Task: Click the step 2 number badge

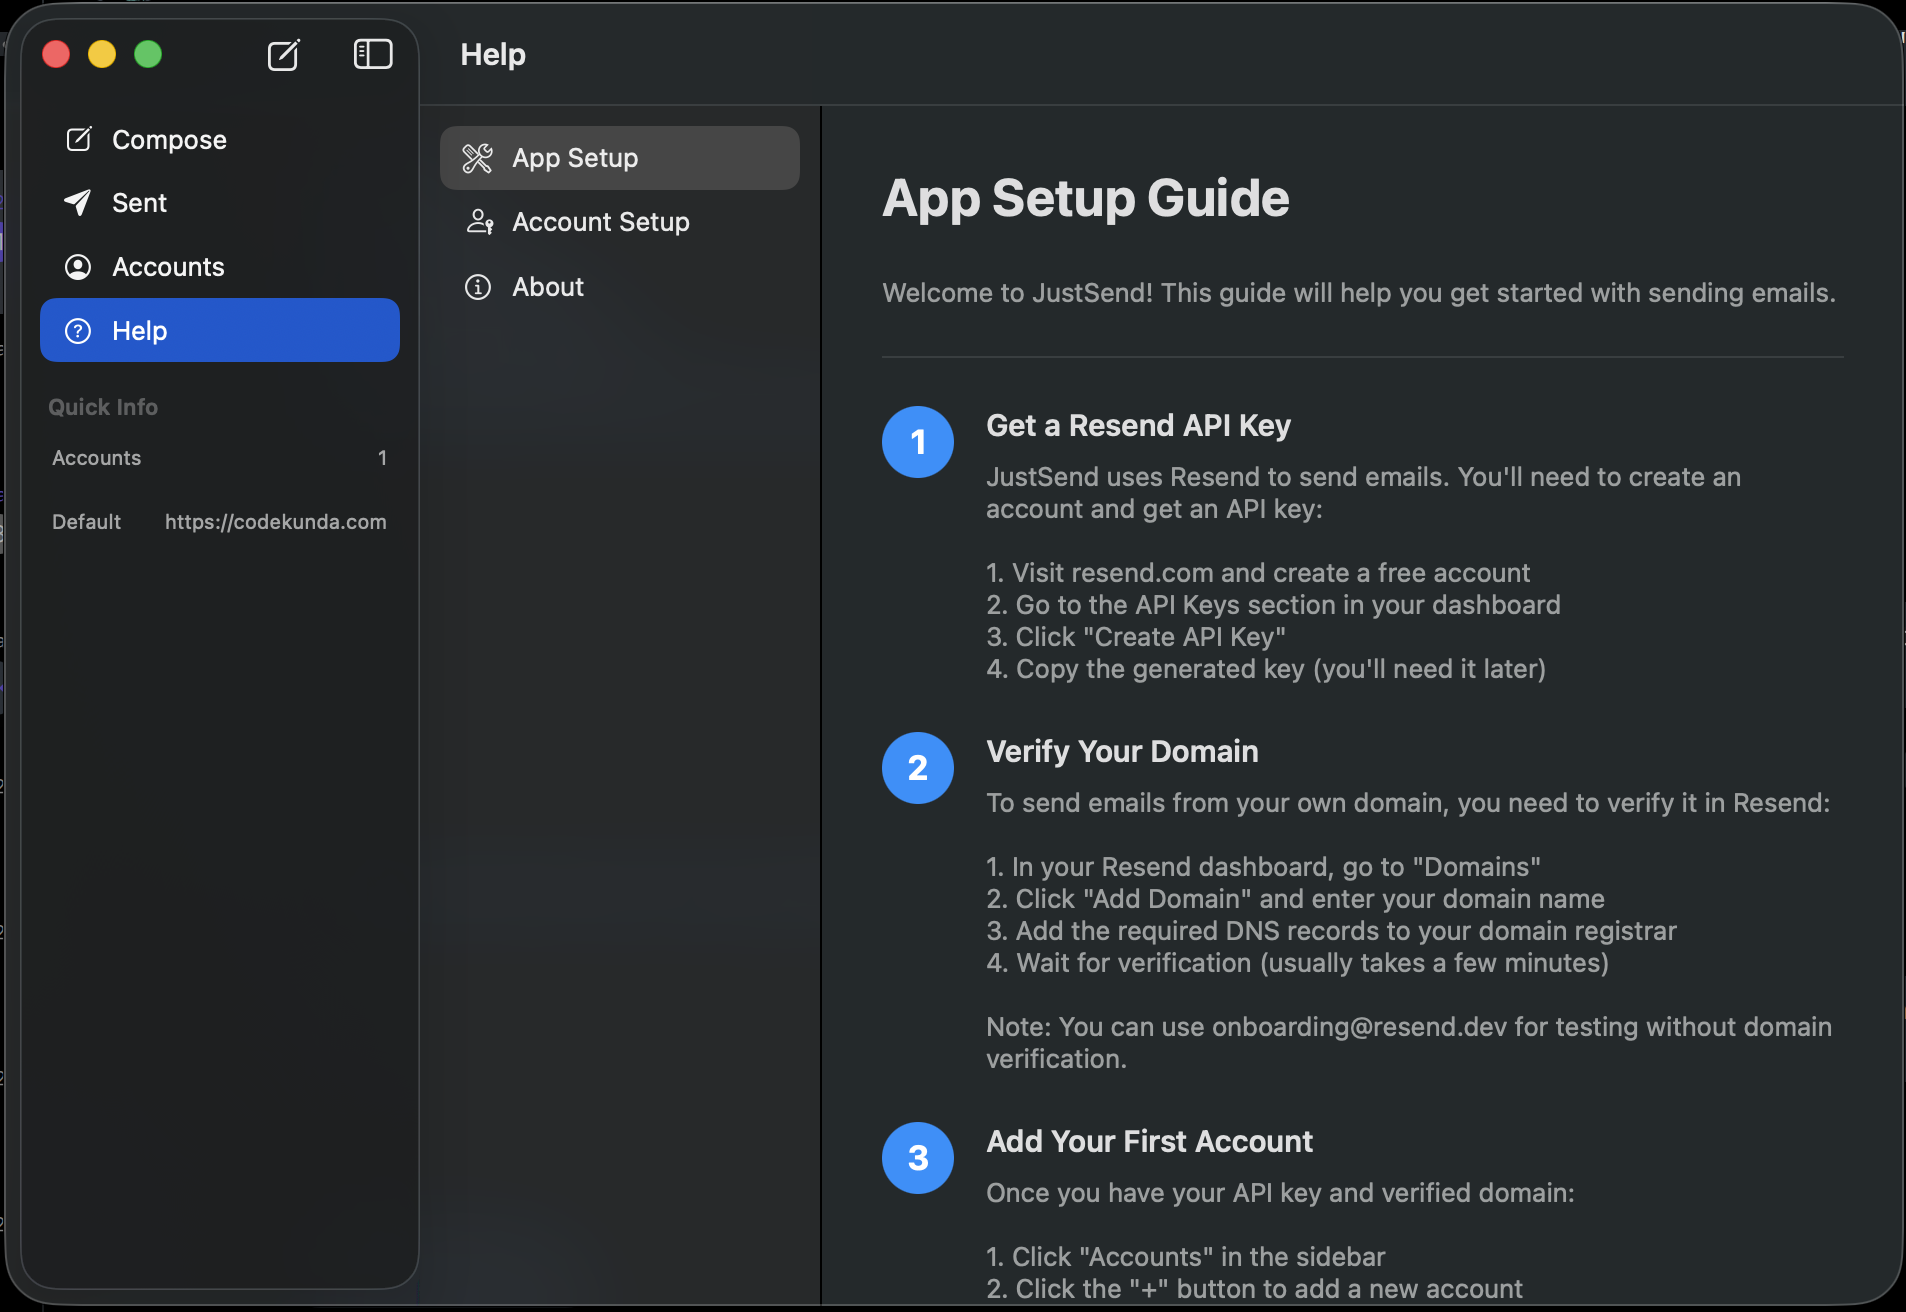Action: 917,768
